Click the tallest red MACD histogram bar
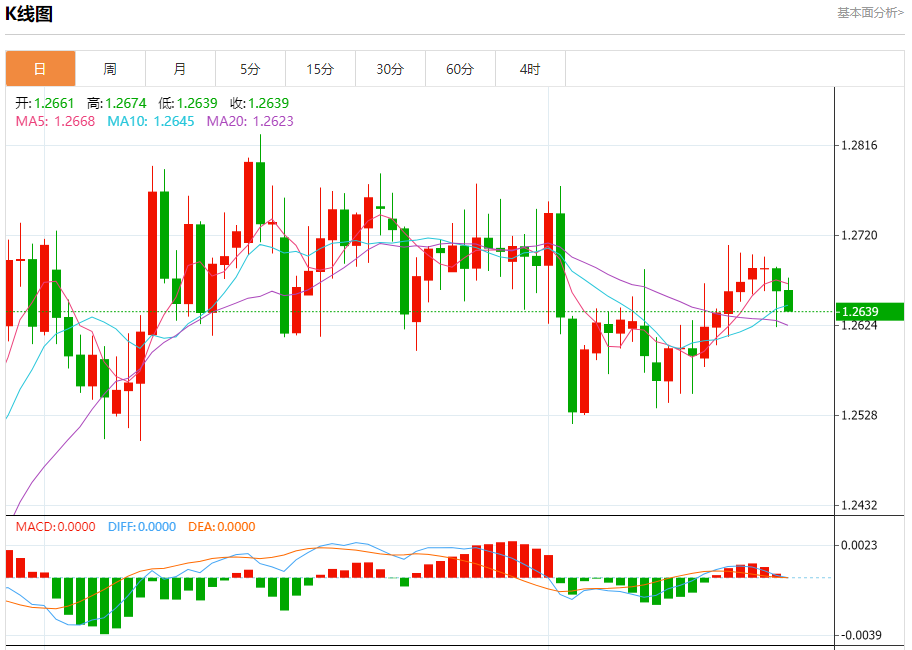912x650 pixels. [512, 559]
